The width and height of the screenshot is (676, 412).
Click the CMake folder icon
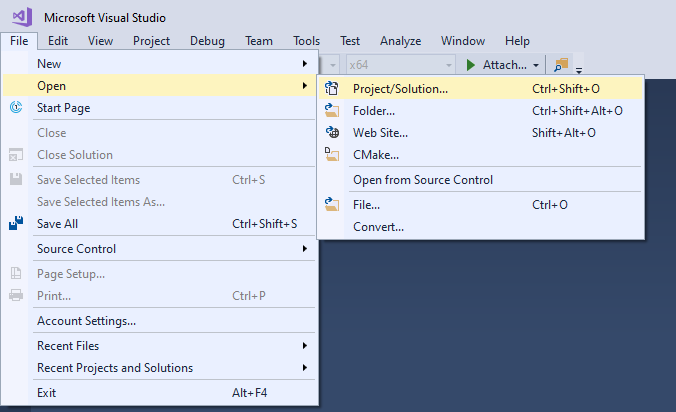coord(332,154)
